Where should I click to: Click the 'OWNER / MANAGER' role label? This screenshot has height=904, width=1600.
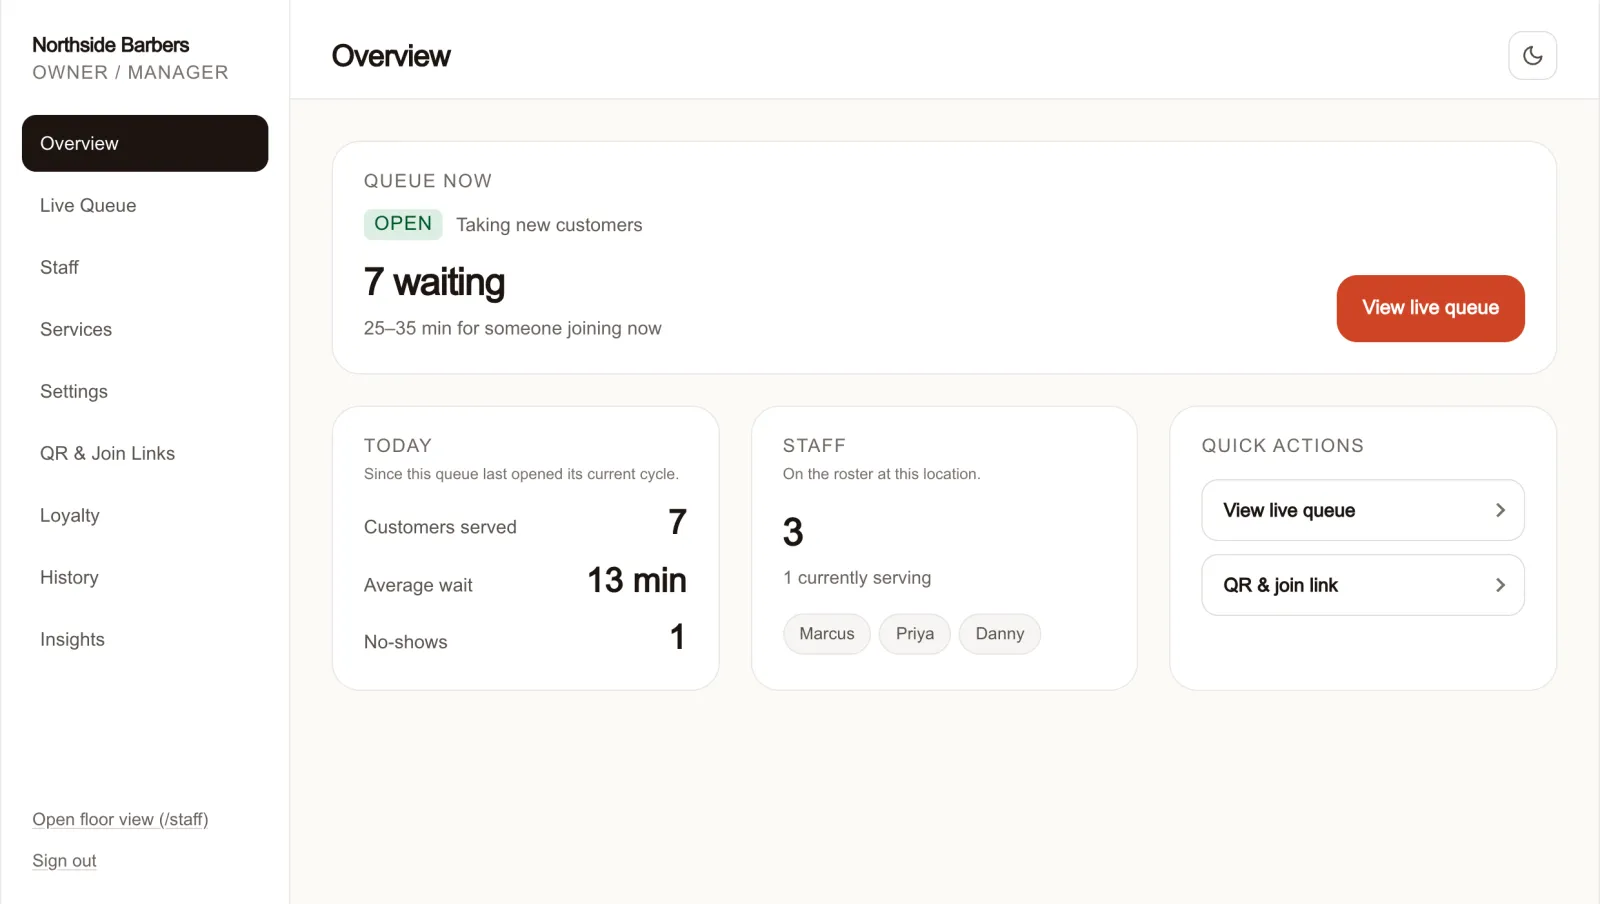130,72
